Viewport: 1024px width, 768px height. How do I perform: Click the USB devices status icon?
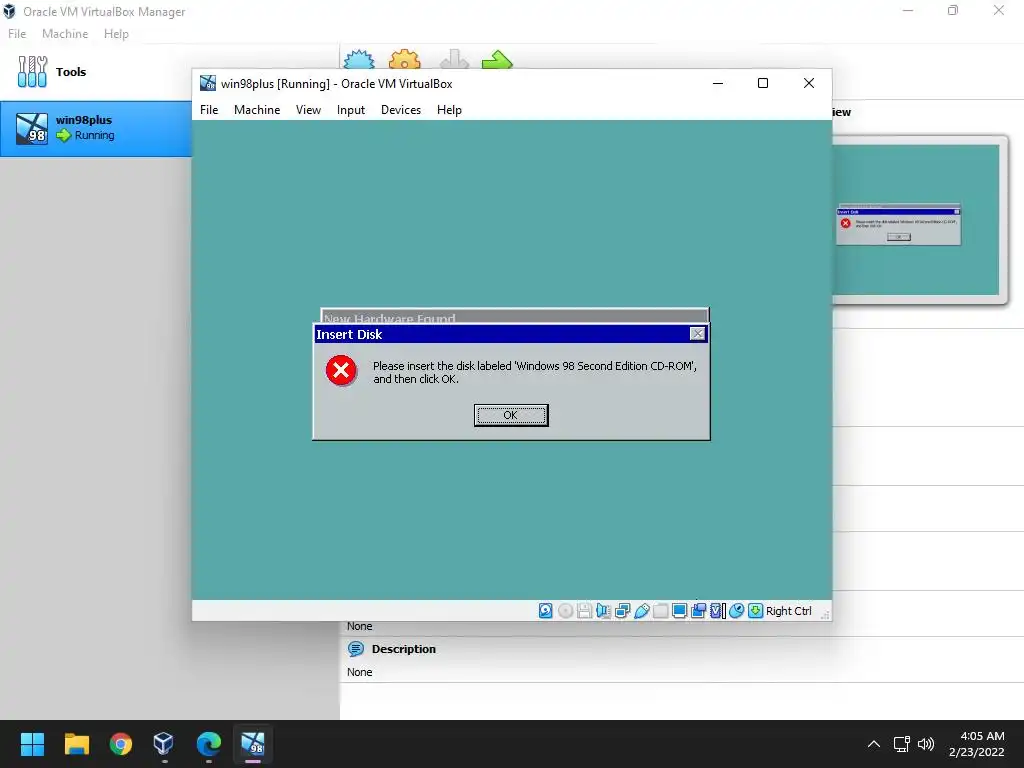coord(641,611)
